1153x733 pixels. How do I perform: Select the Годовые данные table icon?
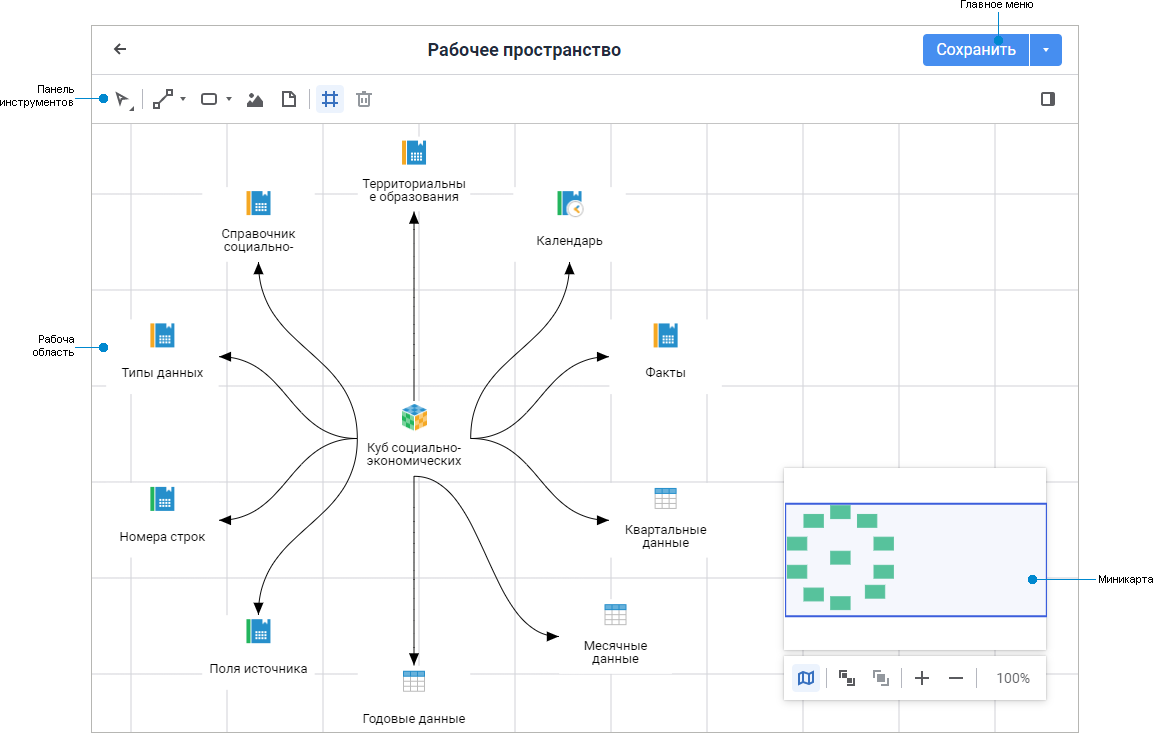click(x=414, y=681)
